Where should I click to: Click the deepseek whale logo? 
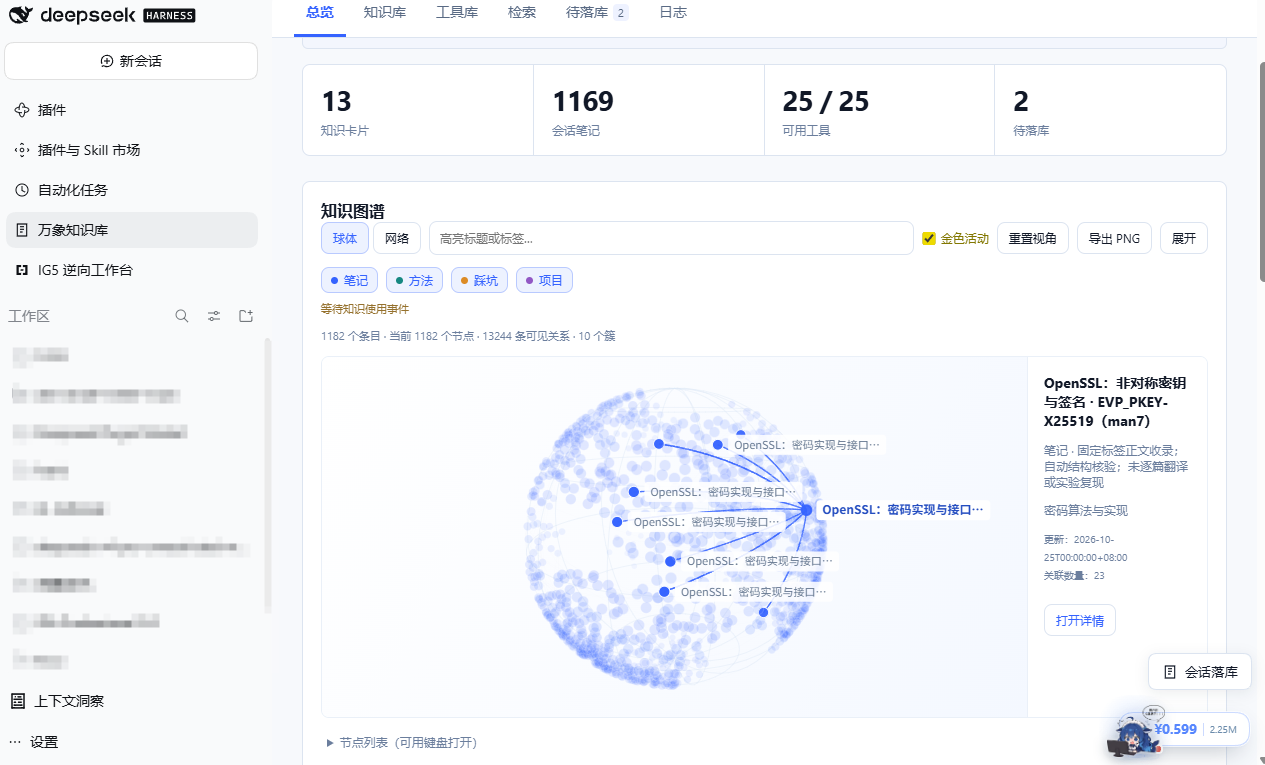click(x=21, y=15)
